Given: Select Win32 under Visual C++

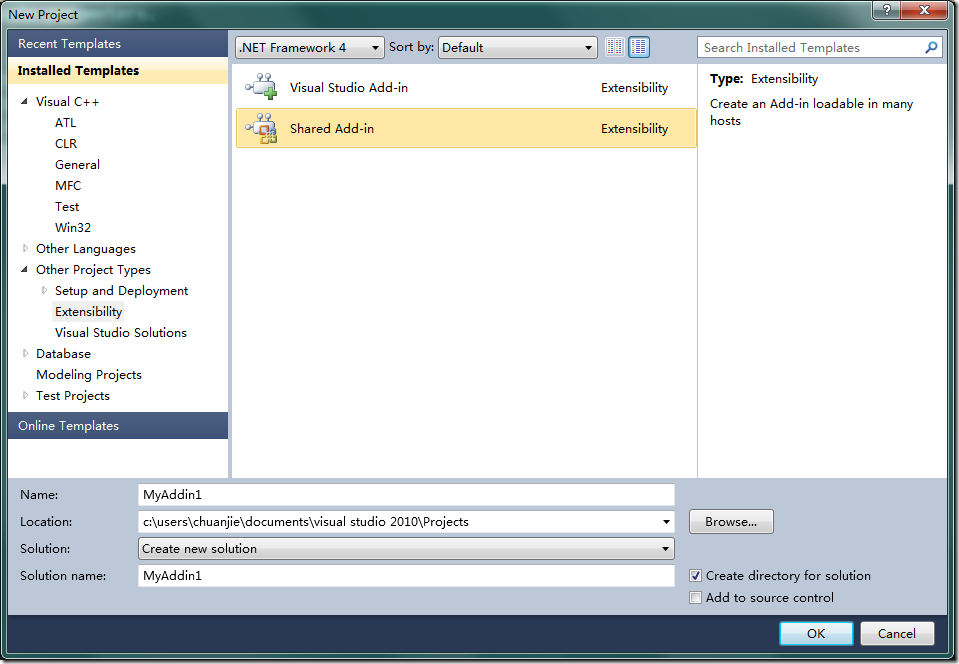Looking at the screenshot, I should coord(73,227).
